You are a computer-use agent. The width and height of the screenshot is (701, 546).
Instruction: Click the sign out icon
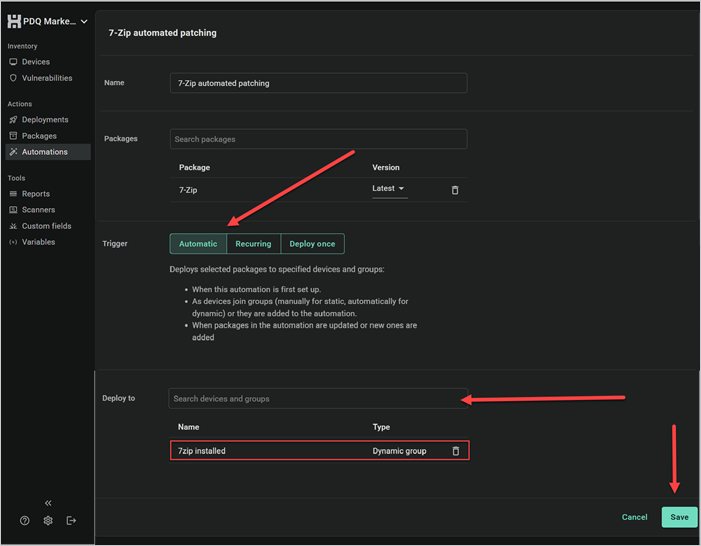click(x=71, y=521)
